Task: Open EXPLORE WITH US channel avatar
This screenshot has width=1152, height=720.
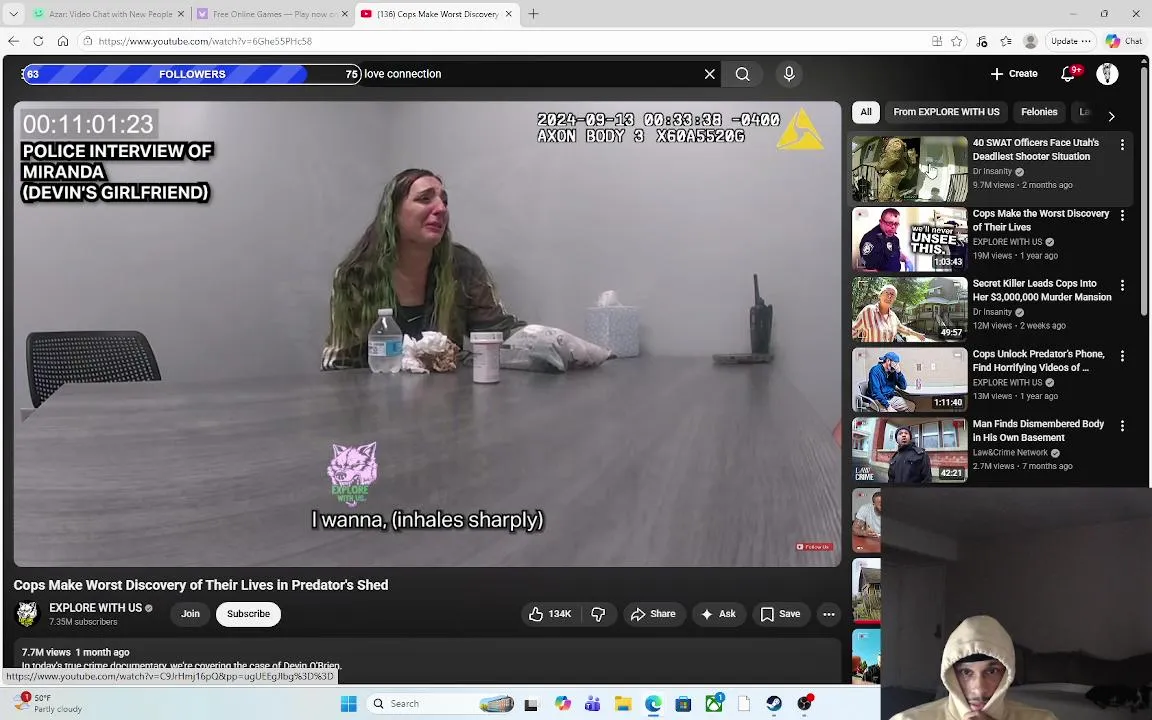Action: click(27, 614)
